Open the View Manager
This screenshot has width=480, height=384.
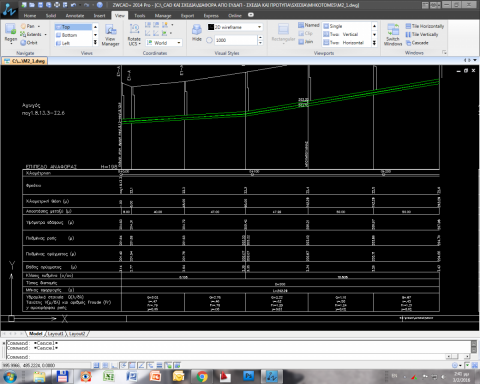[x=110, y=35]
